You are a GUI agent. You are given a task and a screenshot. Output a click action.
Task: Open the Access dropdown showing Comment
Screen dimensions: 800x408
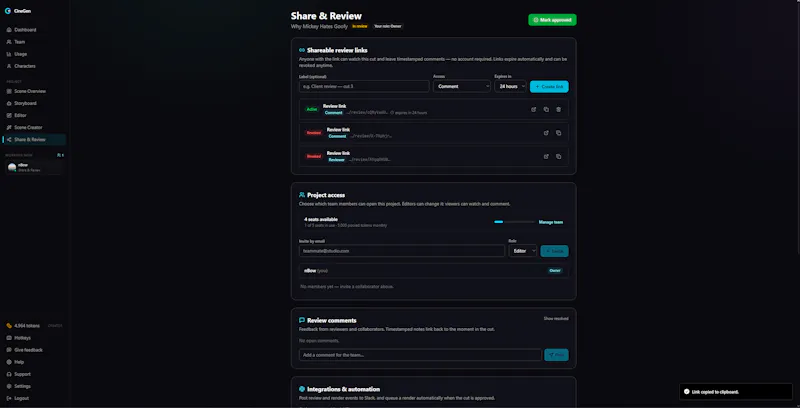(x=462, y=87)
